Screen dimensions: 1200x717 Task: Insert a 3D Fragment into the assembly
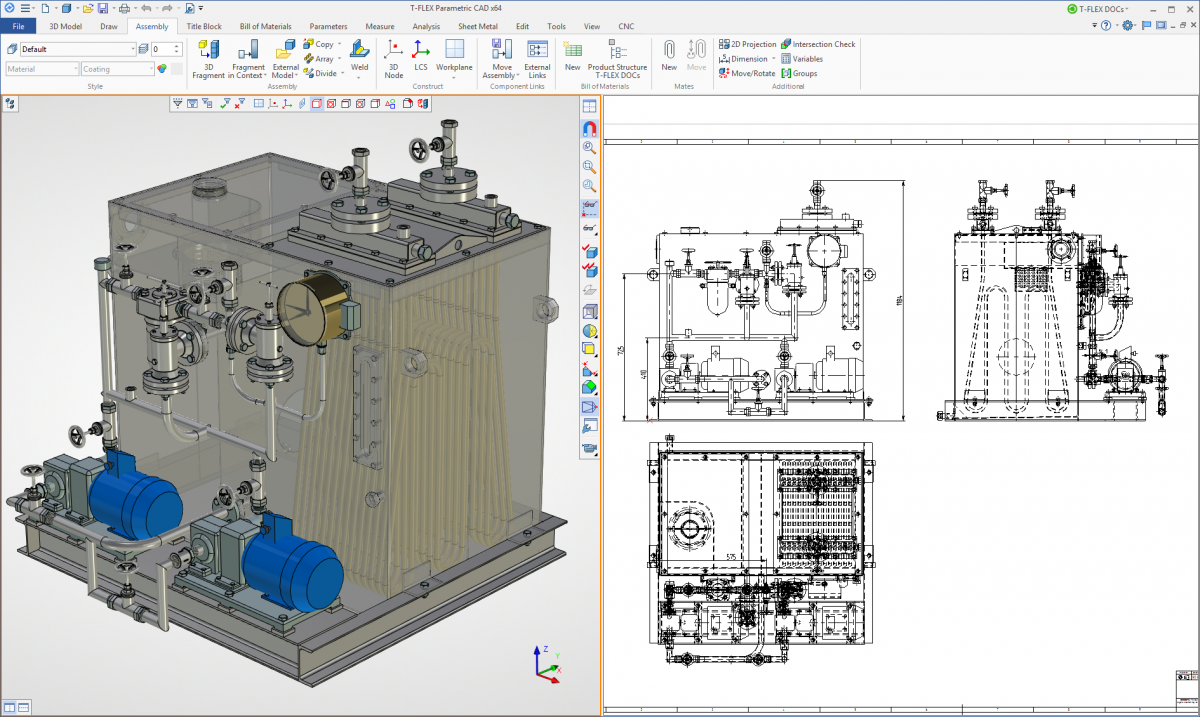(208, 59)
